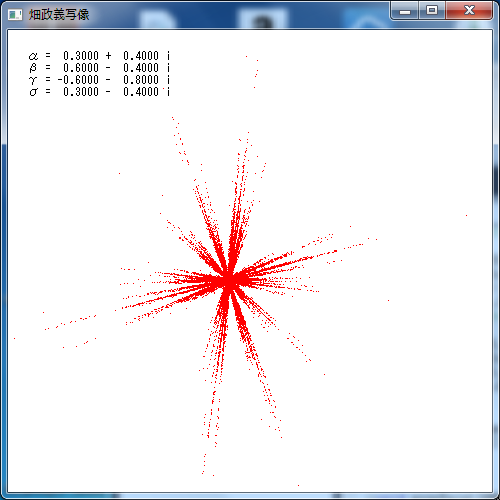Click the application icon in title bar

[15, 15]
